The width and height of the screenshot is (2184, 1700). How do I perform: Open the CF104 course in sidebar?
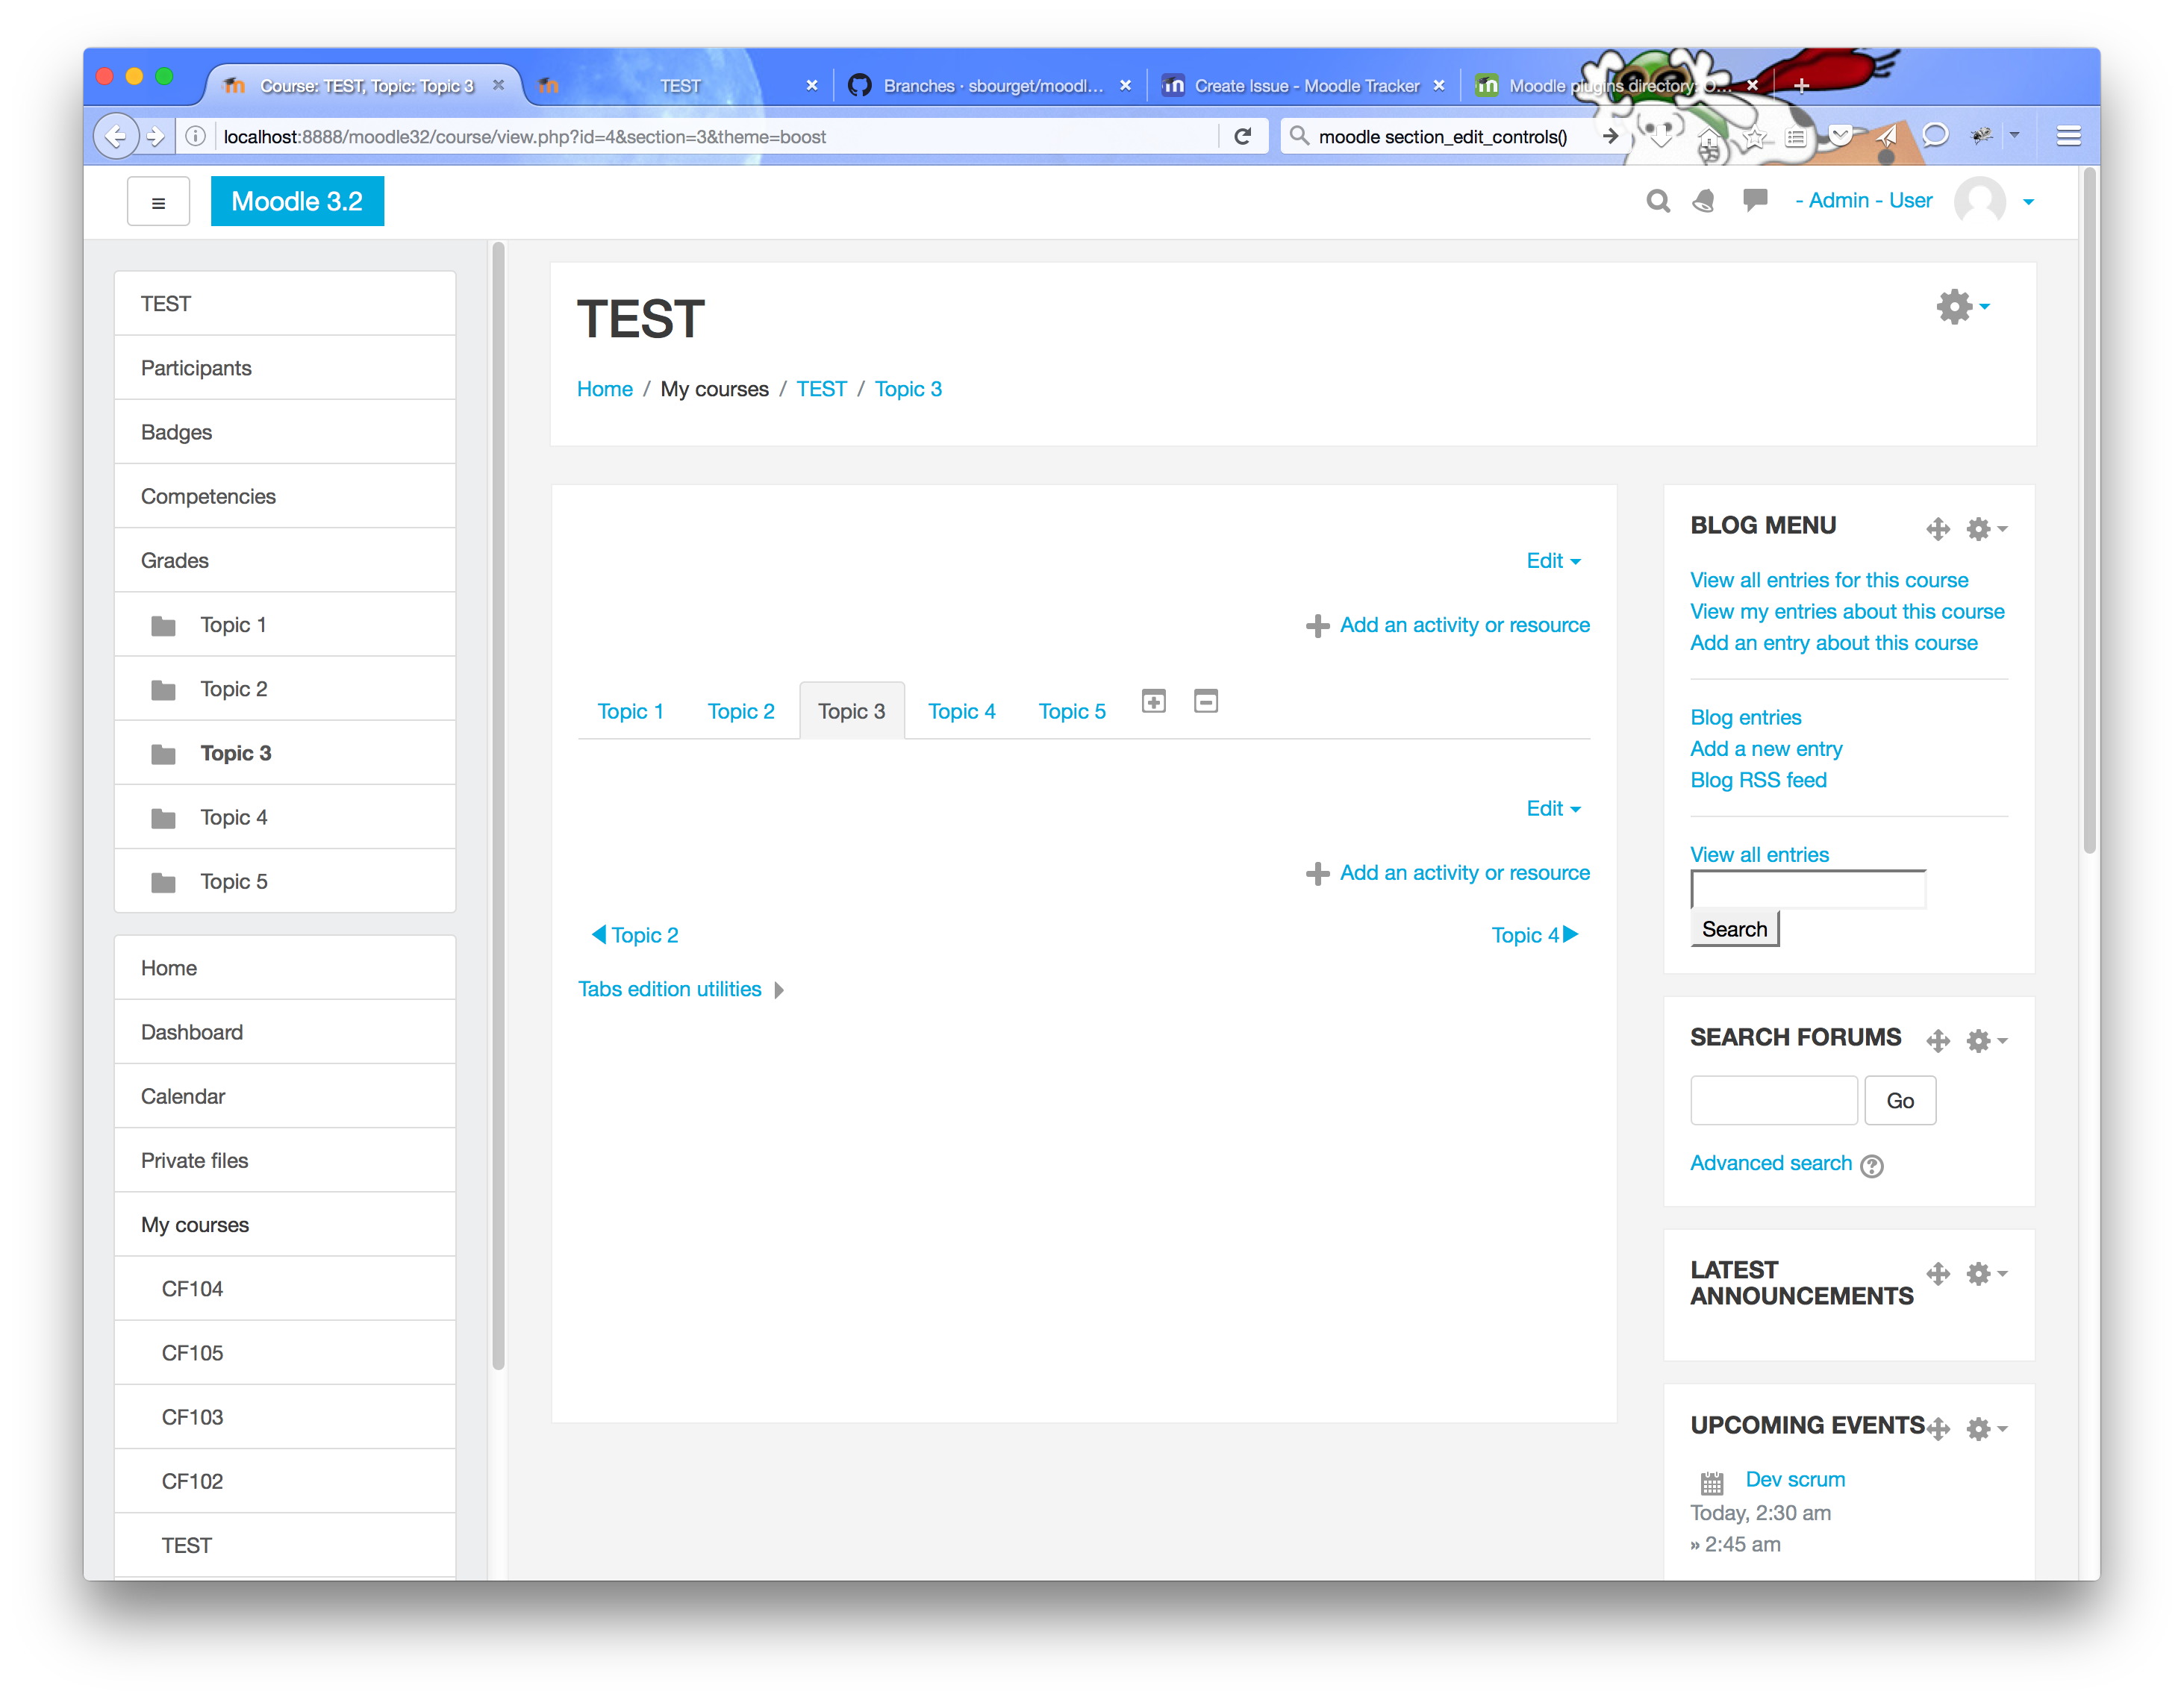[285, 1289]
